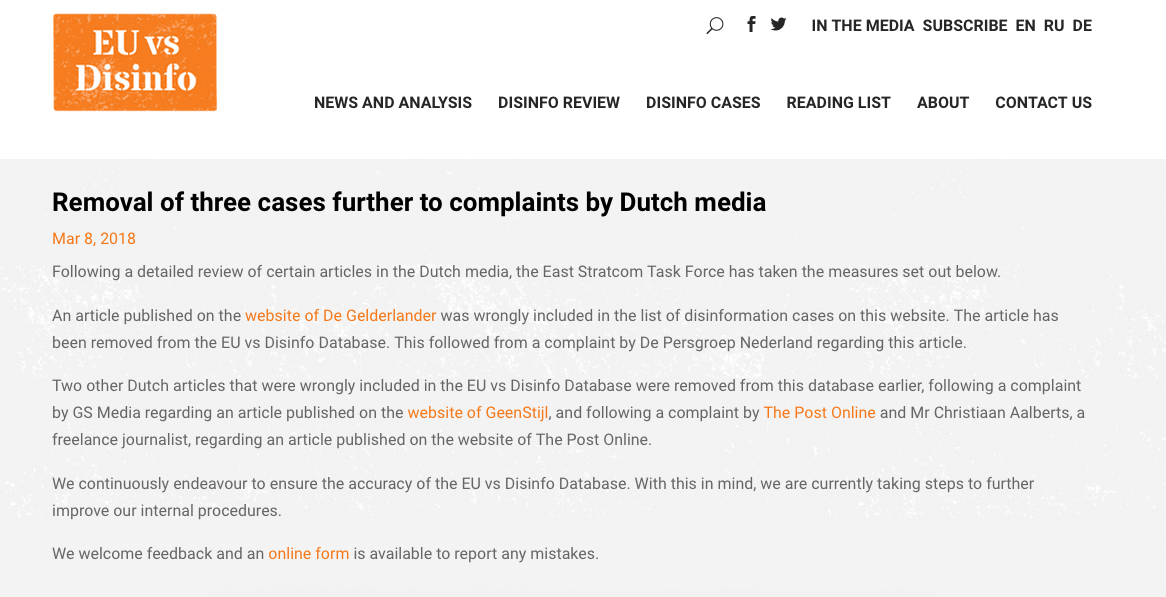The image size is (1166, 597).
Task: Switch language to RU
Action: point(1053,26)
